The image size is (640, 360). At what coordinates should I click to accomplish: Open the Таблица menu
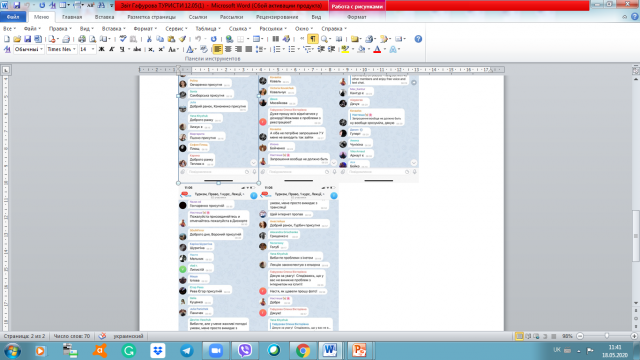(208, 29)
